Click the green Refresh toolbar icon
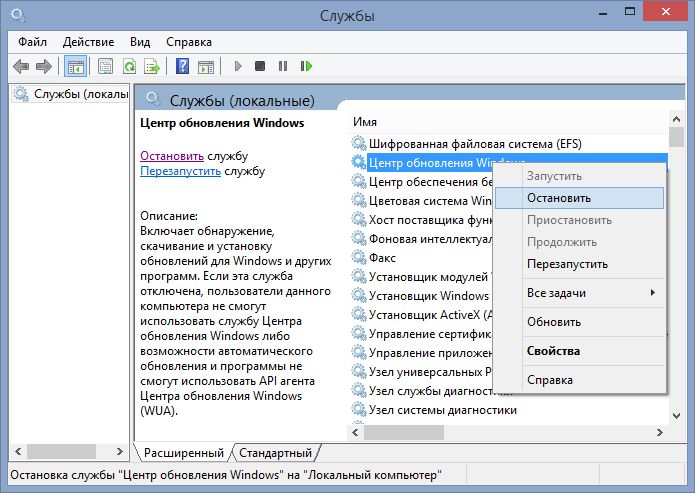This screenshot has width=695, height=493. pyautogui.click(x=129, y=66)
